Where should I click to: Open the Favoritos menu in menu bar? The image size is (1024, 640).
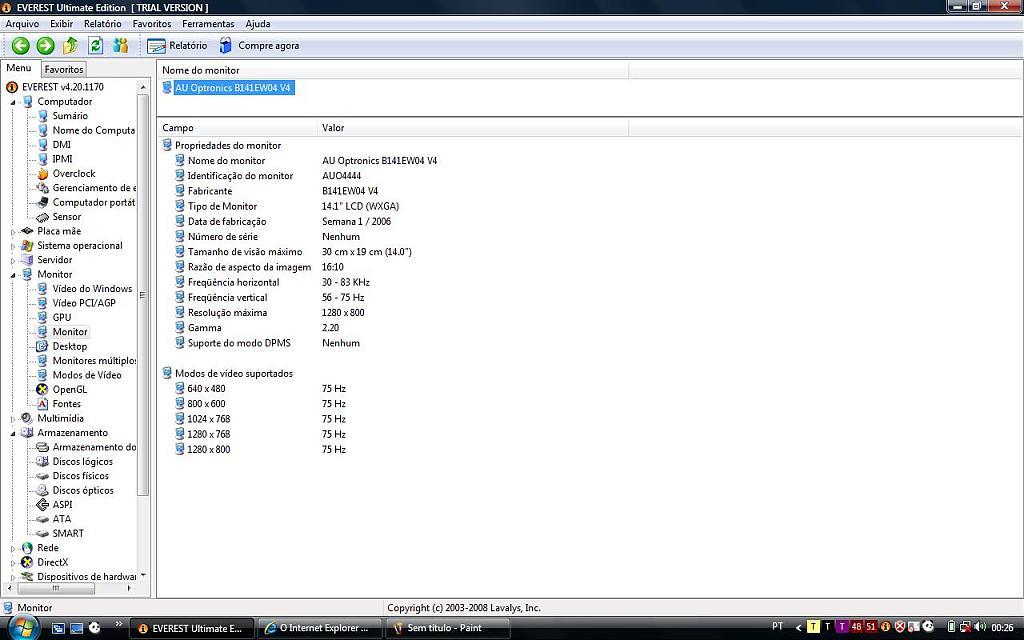coord(152,24)
